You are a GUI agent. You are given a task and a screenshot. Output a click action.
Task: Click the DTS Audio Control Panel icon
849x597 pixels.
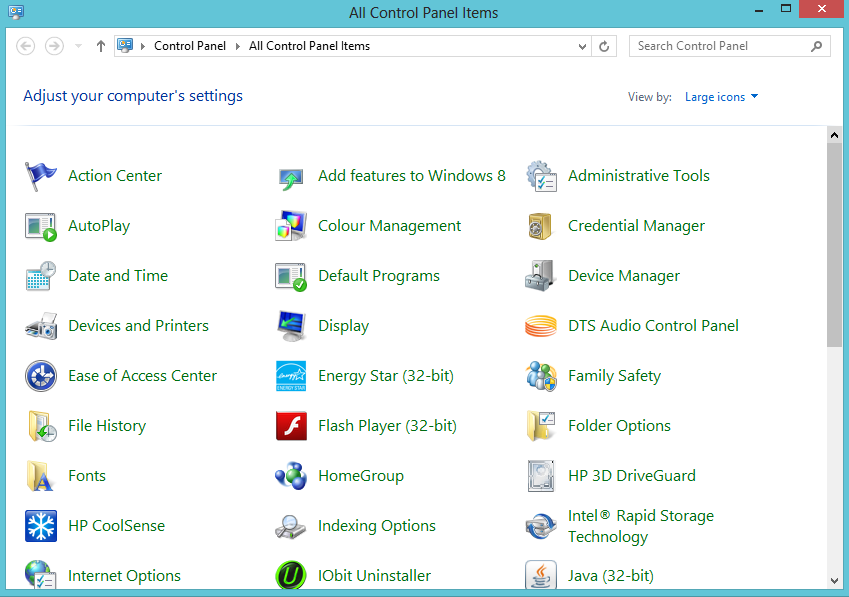(x=541, y=326)
